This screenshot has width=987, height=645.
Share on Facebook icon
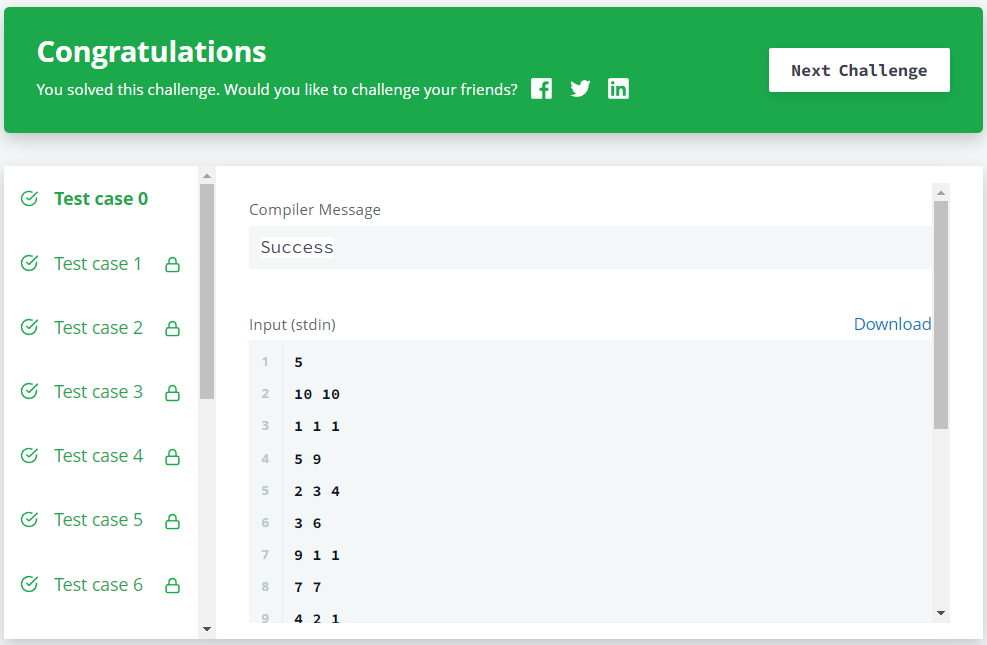point(541,89)
